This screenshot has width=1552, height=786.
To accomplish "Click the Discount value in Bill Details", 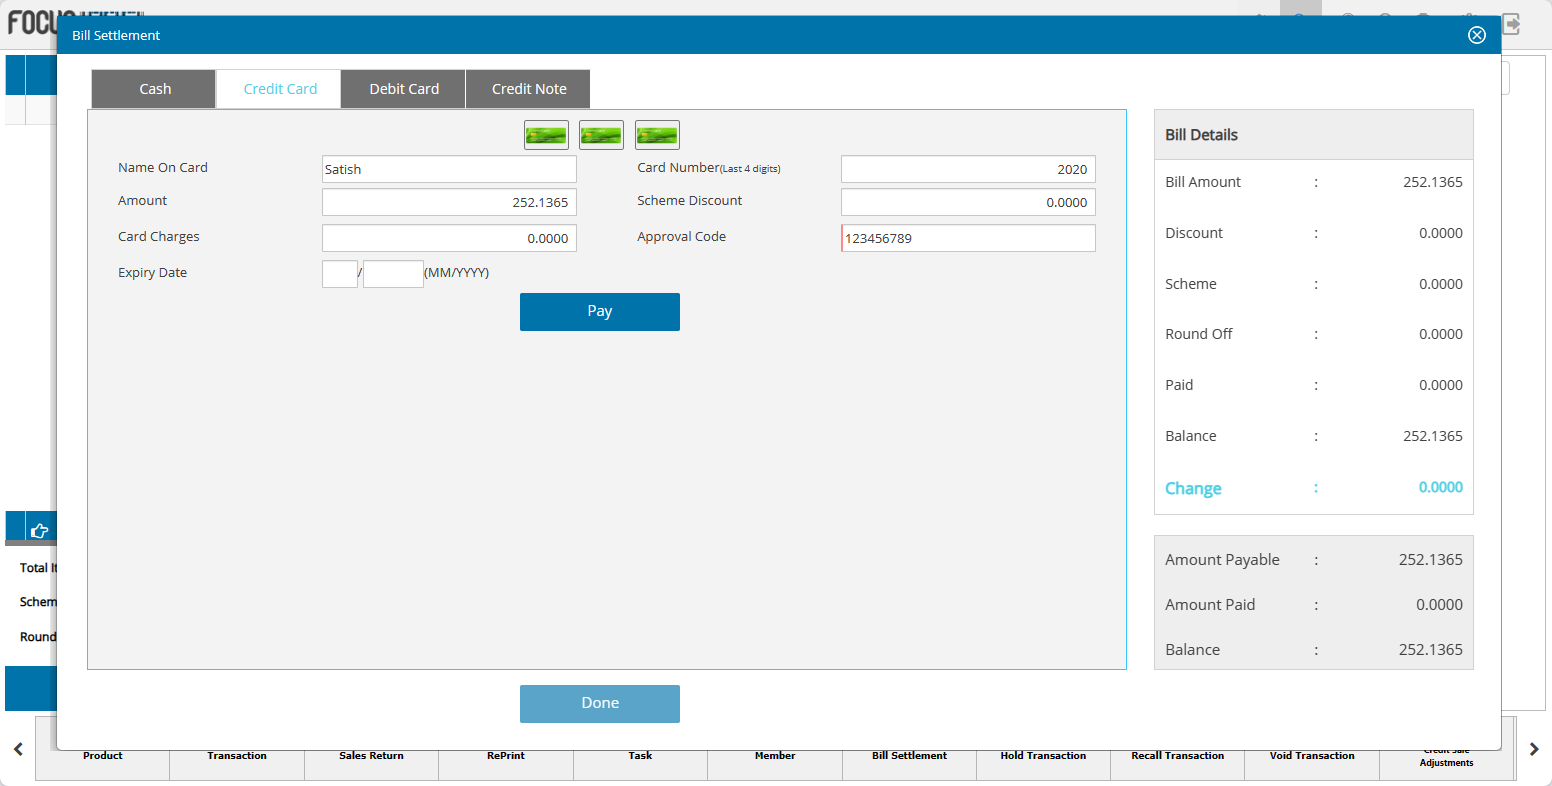I will pyautogui.click(x=1441, y=233).
